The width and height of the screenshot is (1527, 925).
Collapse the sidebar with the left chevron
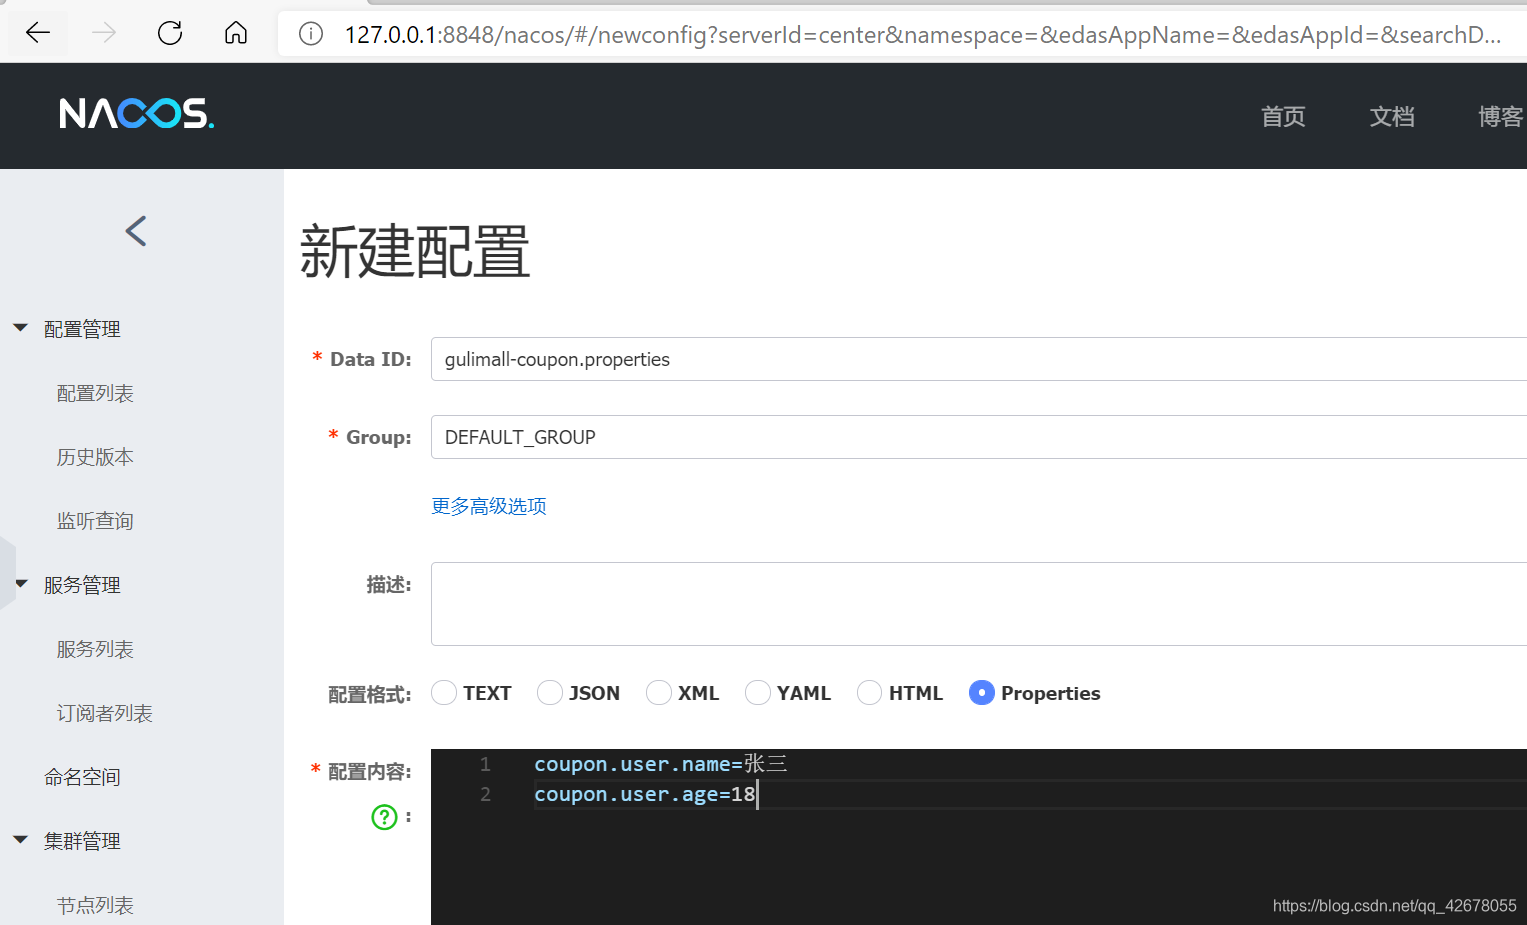(x=136, y=231)
